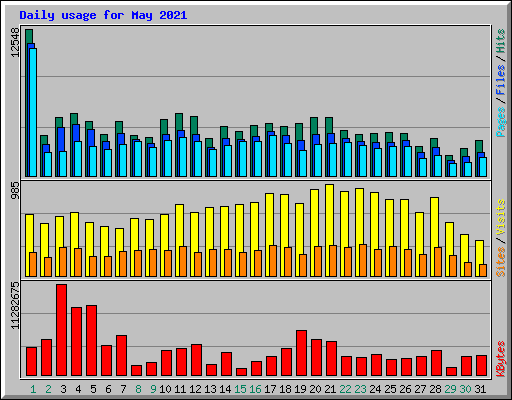Click the shortest red KBytes bar for day 15

[x=241, y=372]
